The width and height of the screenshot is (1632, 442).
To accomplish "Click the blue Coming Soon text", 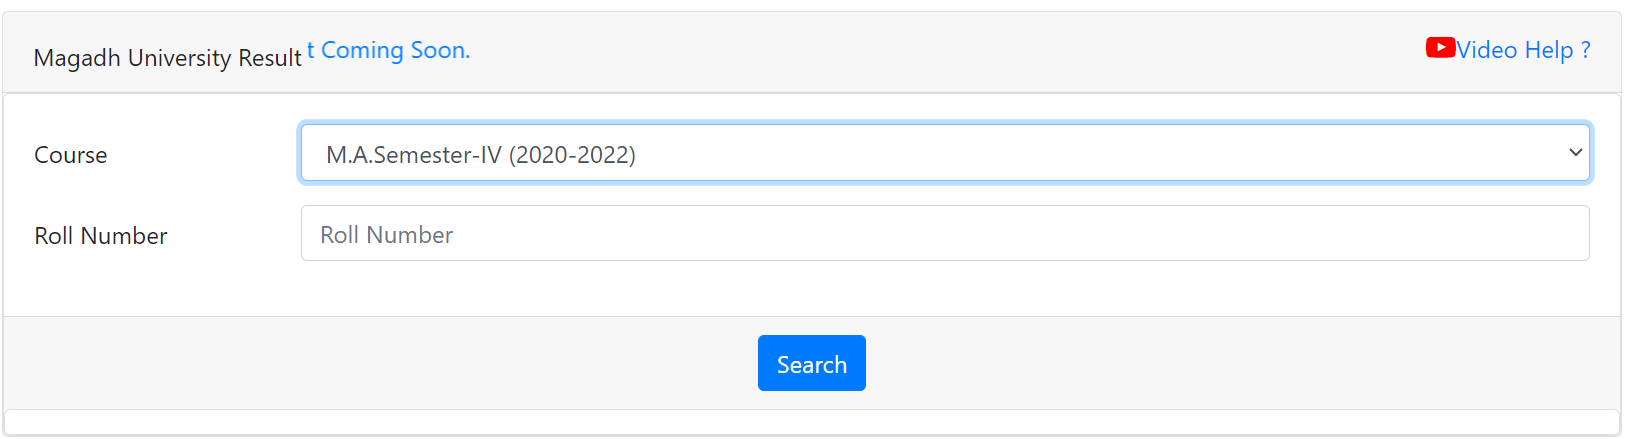I will [x=394, y=50].
